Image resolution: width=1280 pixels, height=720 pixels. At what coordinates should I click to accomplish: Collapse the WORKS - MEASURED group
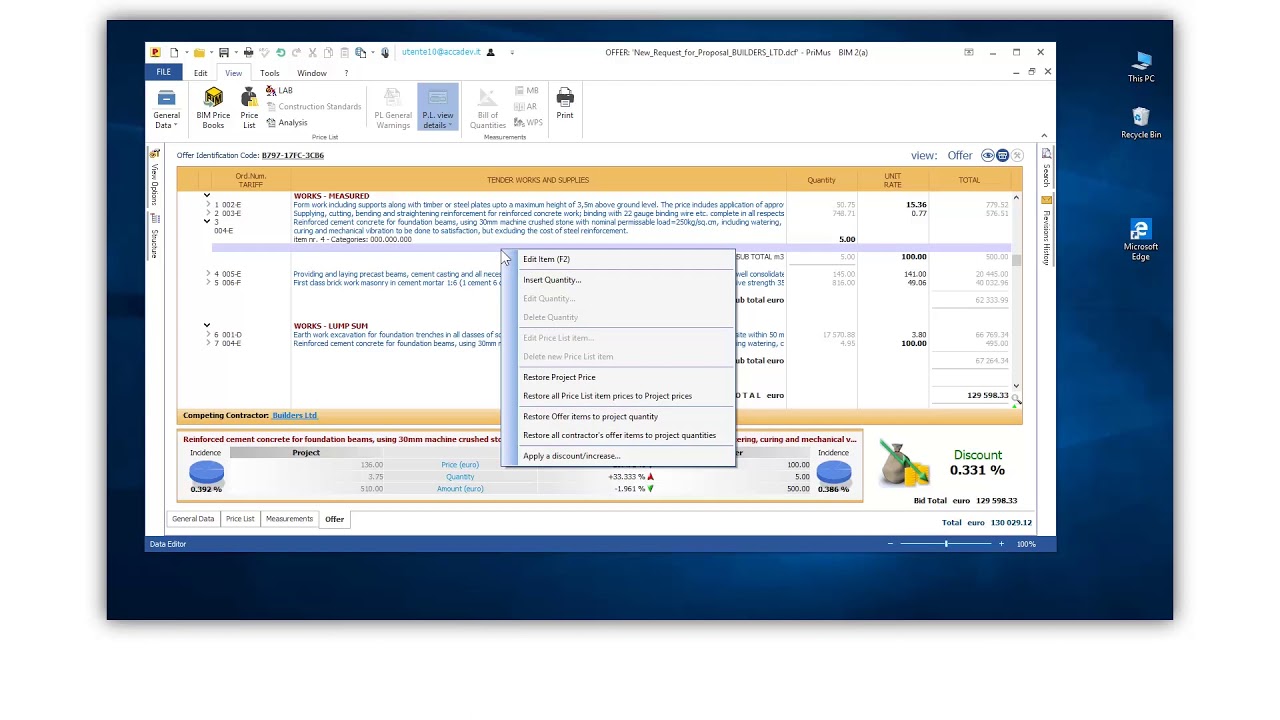(207, 196)
